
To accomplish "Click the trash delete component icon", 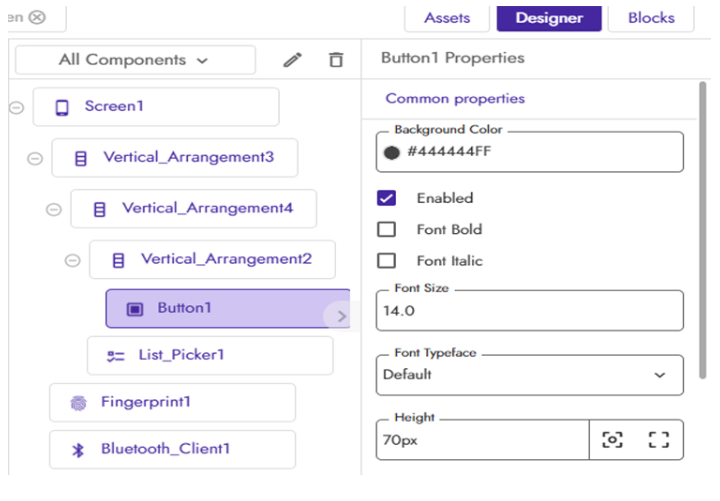I will point(336,60).
